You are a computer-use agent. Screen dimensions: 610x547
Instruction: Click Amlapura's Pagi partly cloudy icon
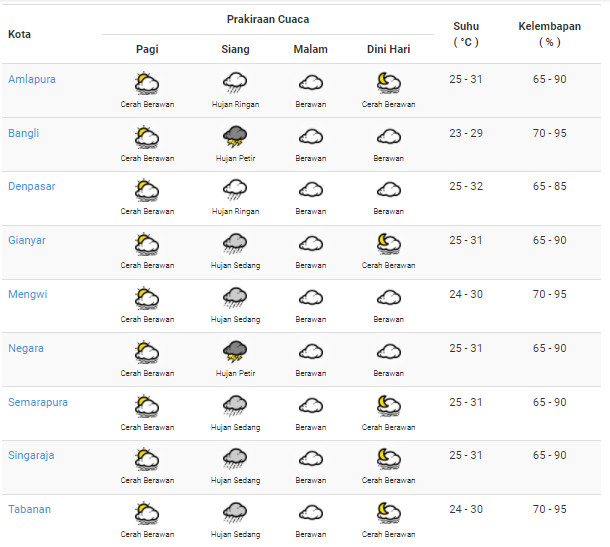coord(147,83)
